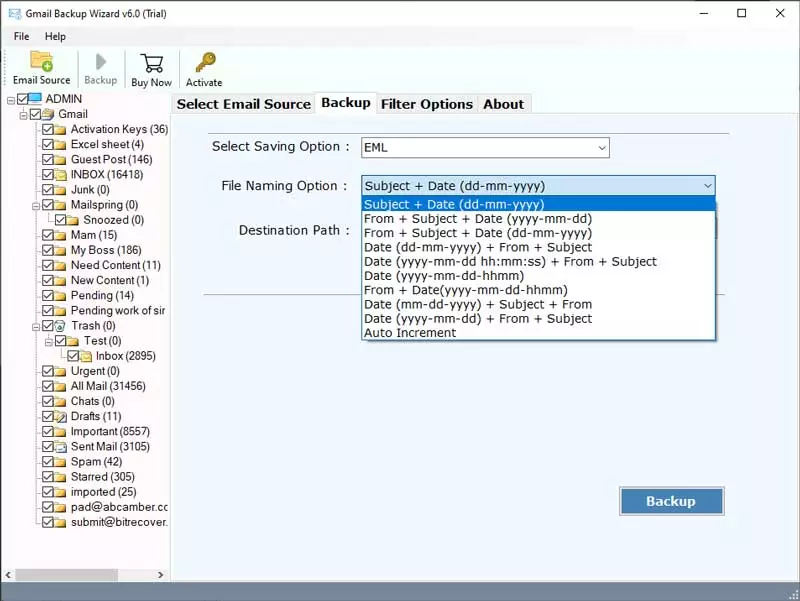Click the Sent Mail (3105) folder icon

point(60,447)
